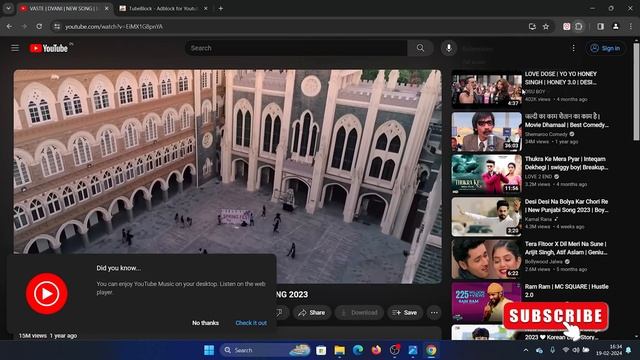Click the address bar URL
640x360 pixels.
pos(114,27)
